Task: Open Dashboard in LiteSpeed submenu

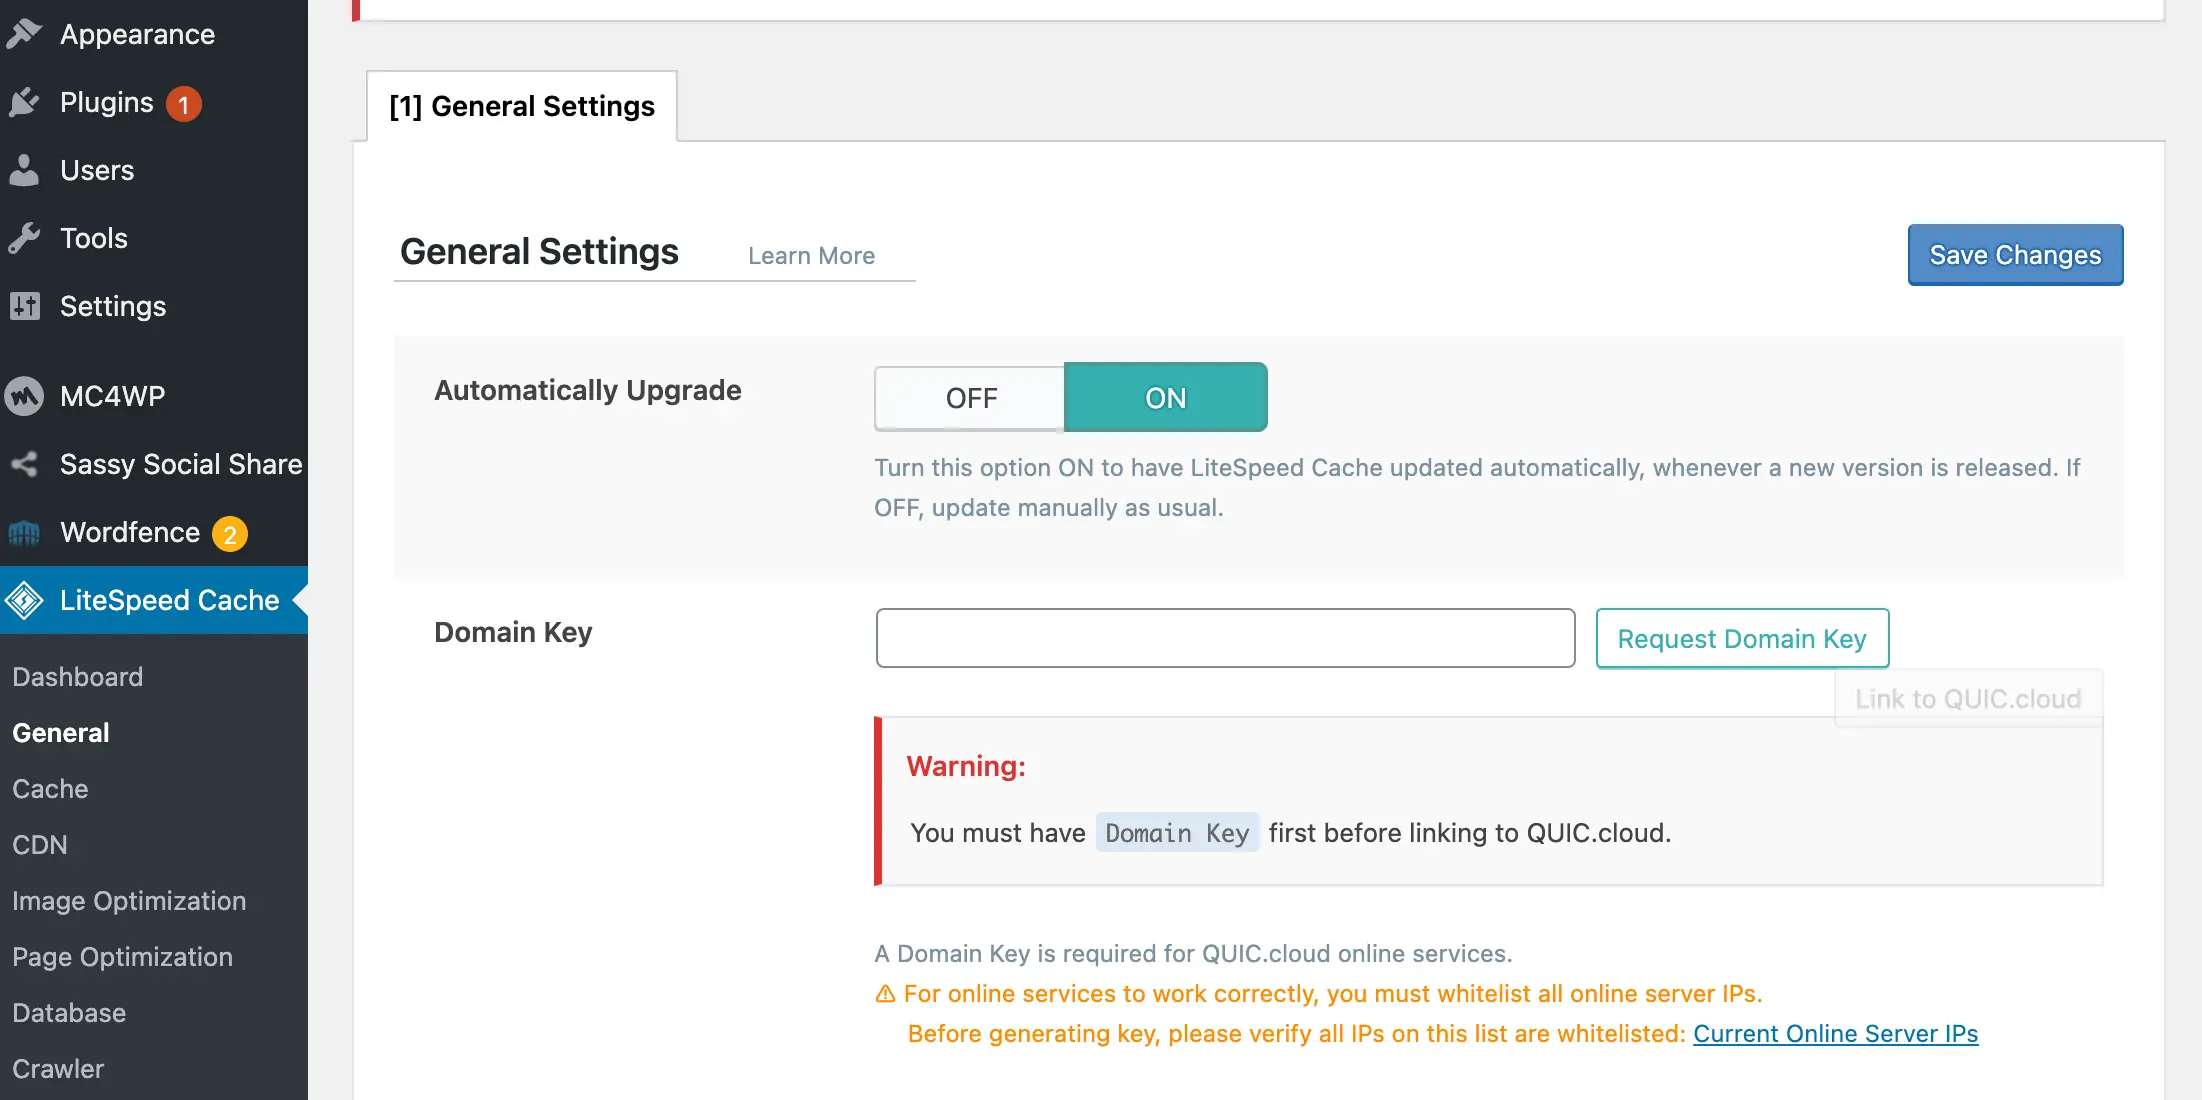Action: (78, 677)
